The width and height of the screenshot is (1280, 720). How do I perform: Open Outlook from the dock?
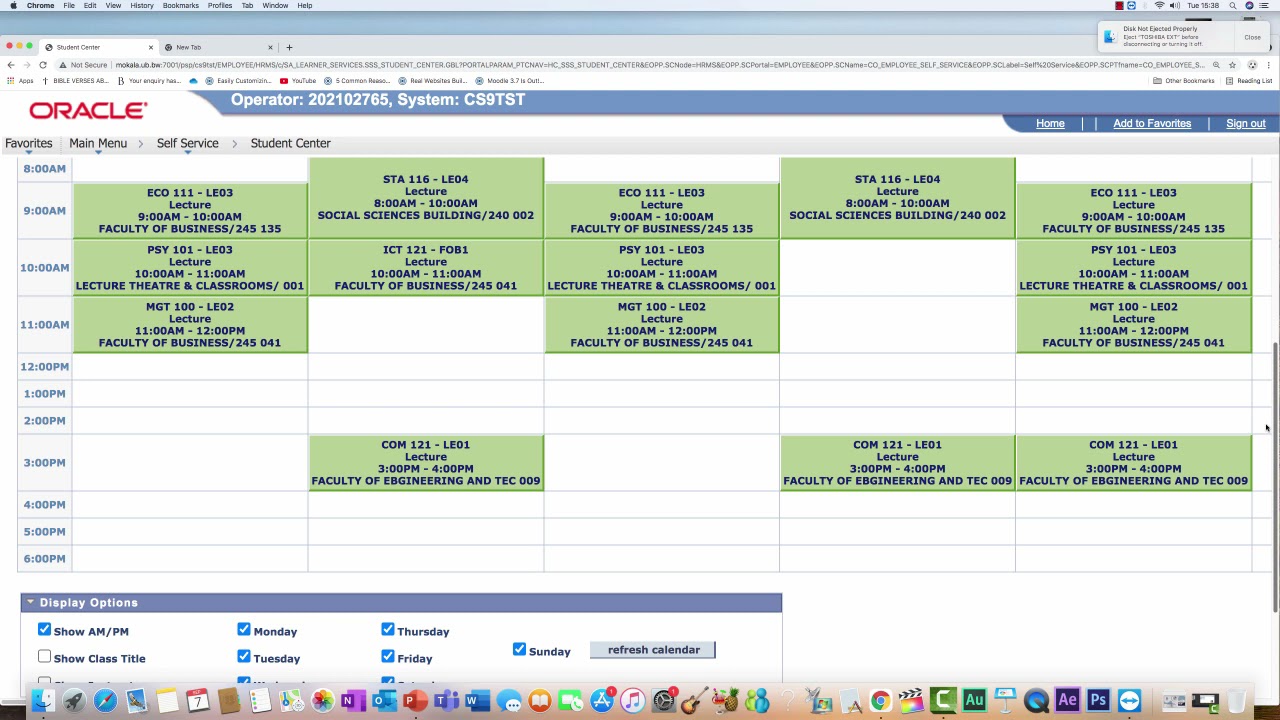pos(384,701)
